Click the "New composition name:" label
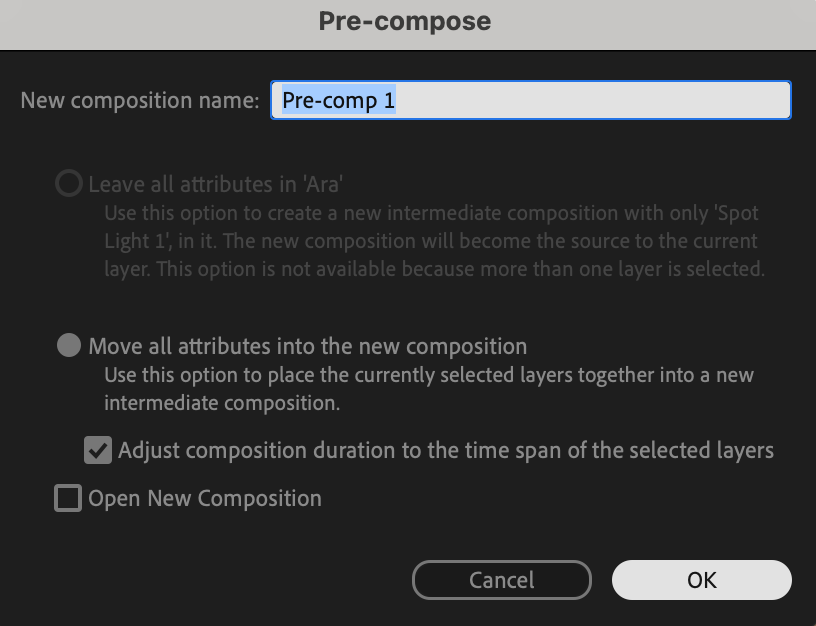This screenshot has width=816, height=626. click(x=140, y=101)
